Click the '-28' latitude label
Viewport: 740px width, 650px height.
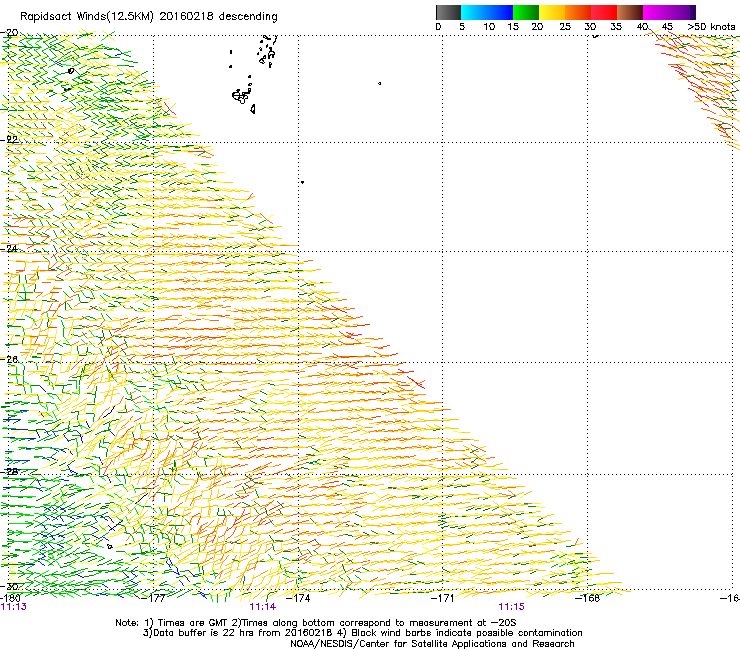click(10, 472)
